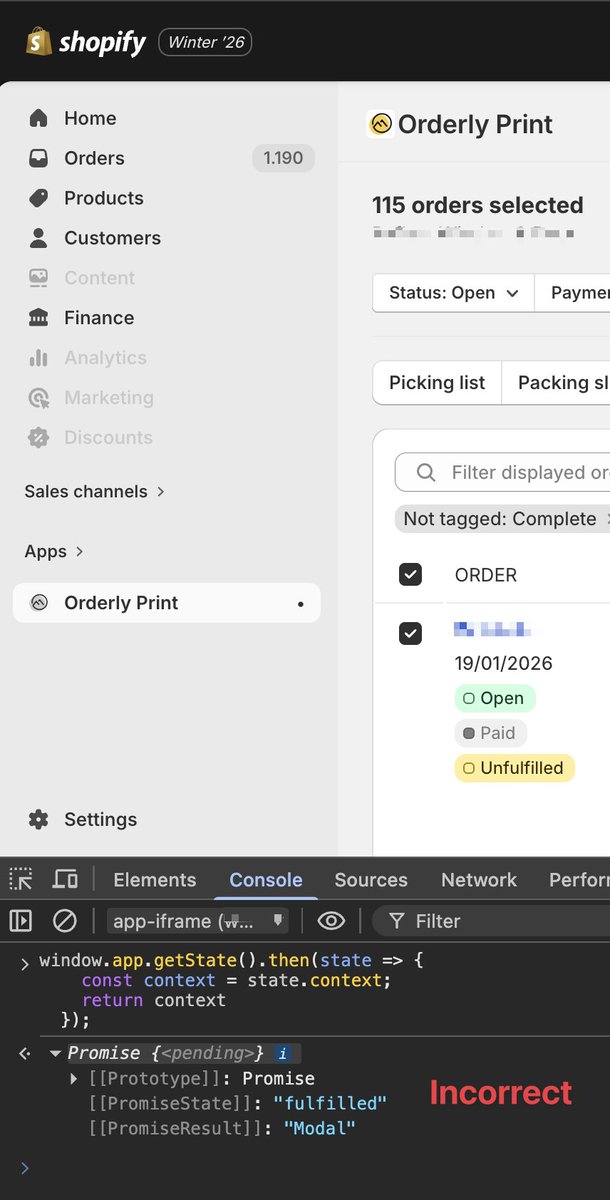Open the app-iframe context dropdown

pos(197,921)
